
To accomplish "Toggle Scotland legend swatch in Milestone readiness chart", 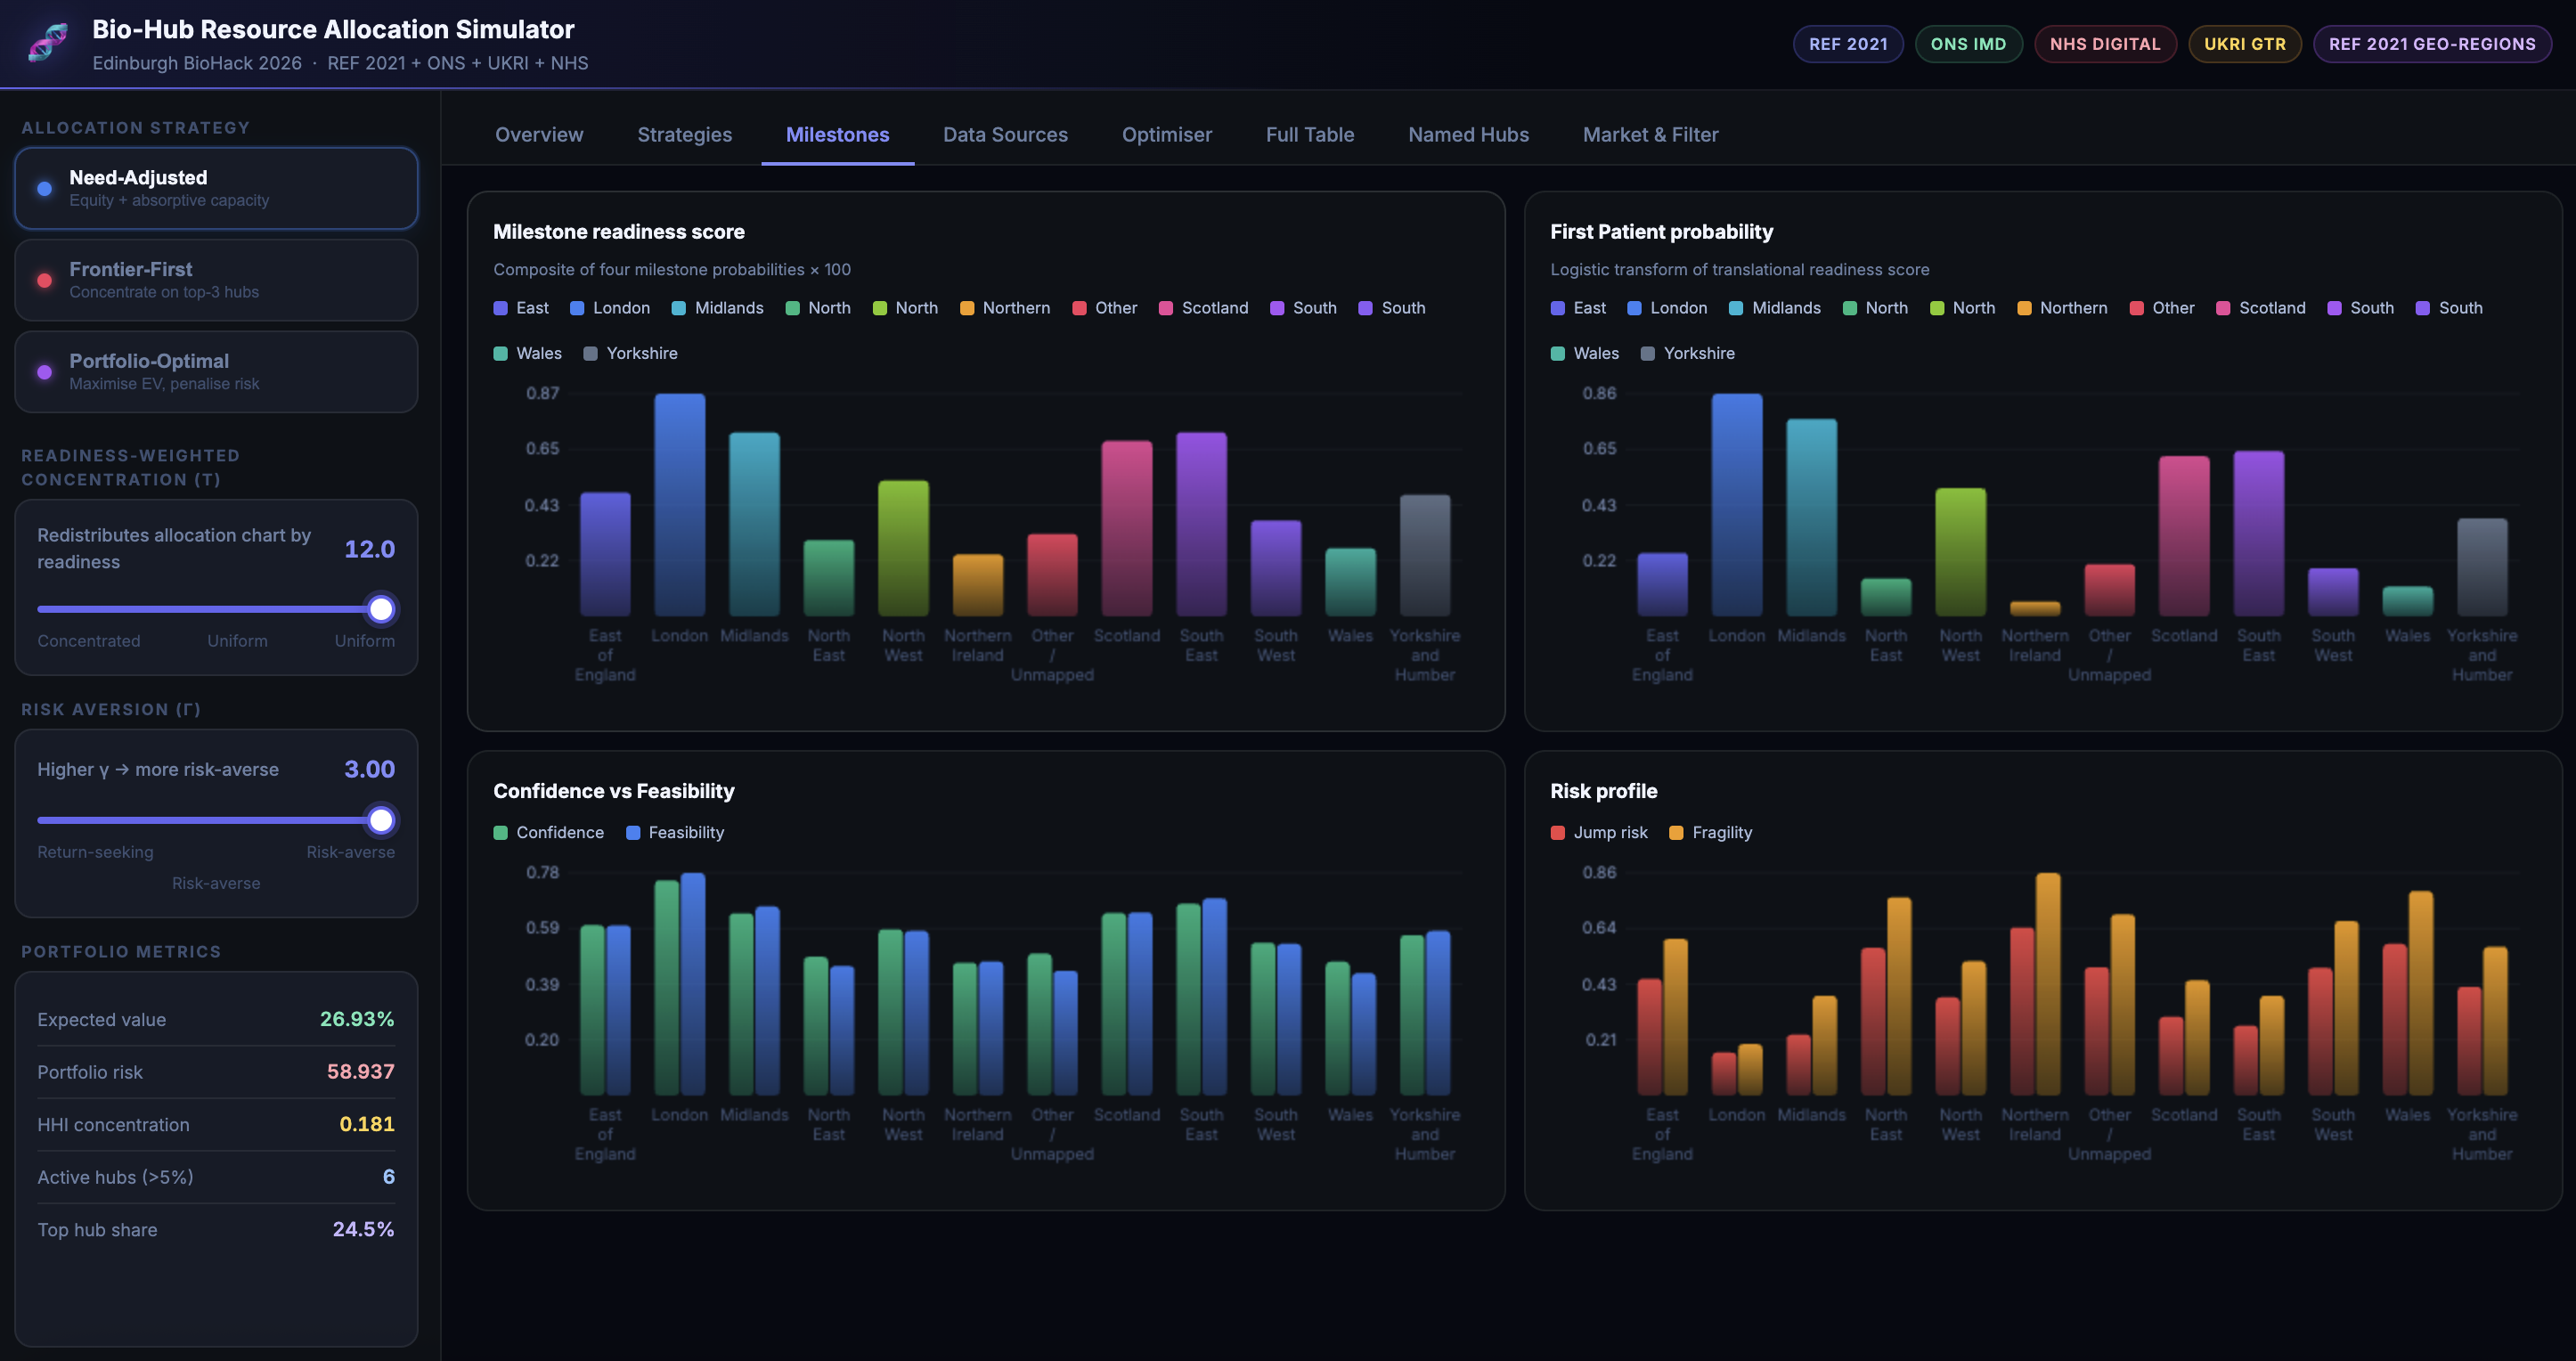I will (x=1165, y=308).
